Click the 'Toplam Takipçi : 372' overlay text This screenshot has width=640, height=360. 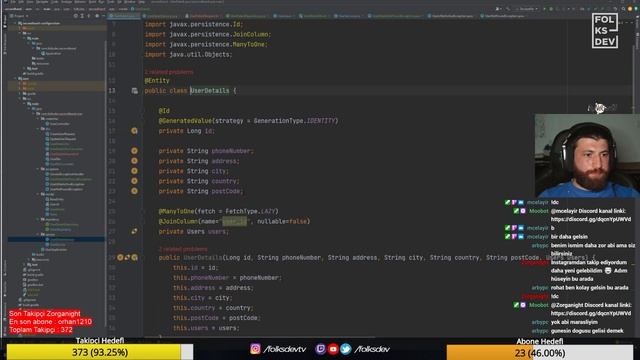click(x=40, y=330)
